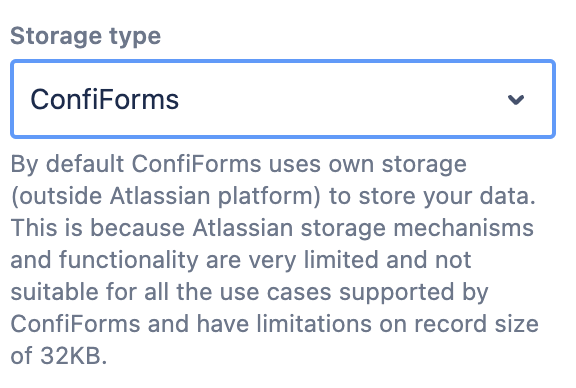Select the ConfiForms value text in the dropdown
Image resolution: width=576 pixels, height=388 pixels.
click(x=105, y=100)
